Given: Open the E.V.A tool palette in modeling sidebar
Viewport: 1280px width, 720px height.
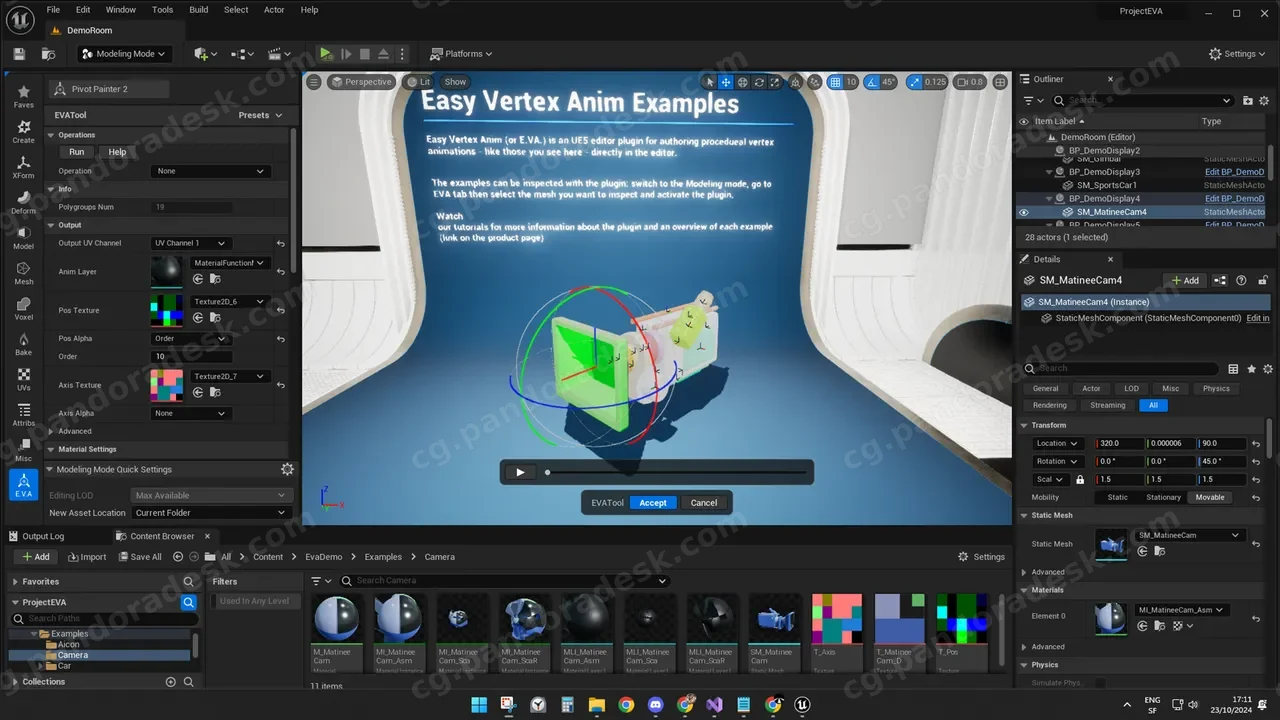Looking at the screenshot, I should [x=24, y=485].
